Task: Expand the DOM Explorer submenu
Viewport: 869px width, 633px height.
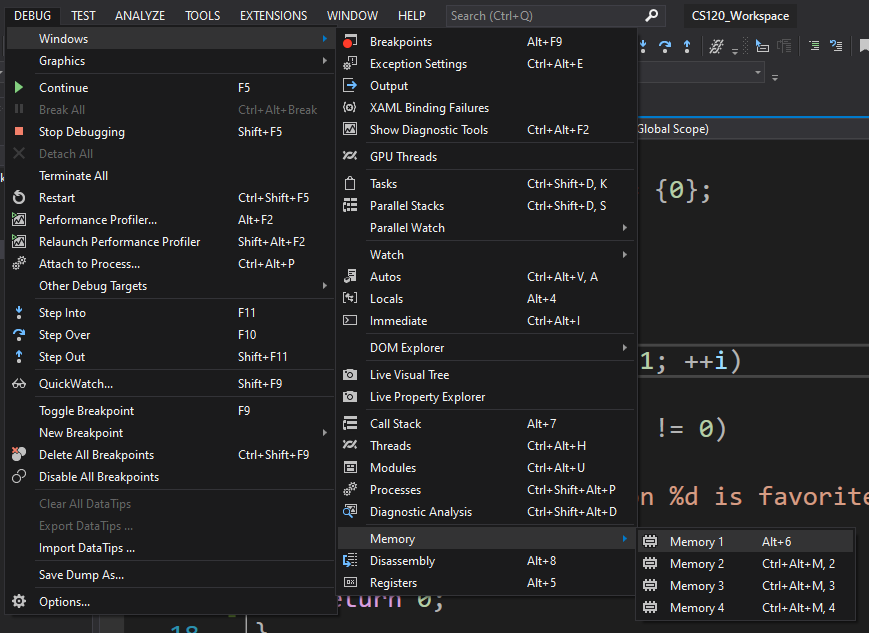Action: tap(485, 348)
